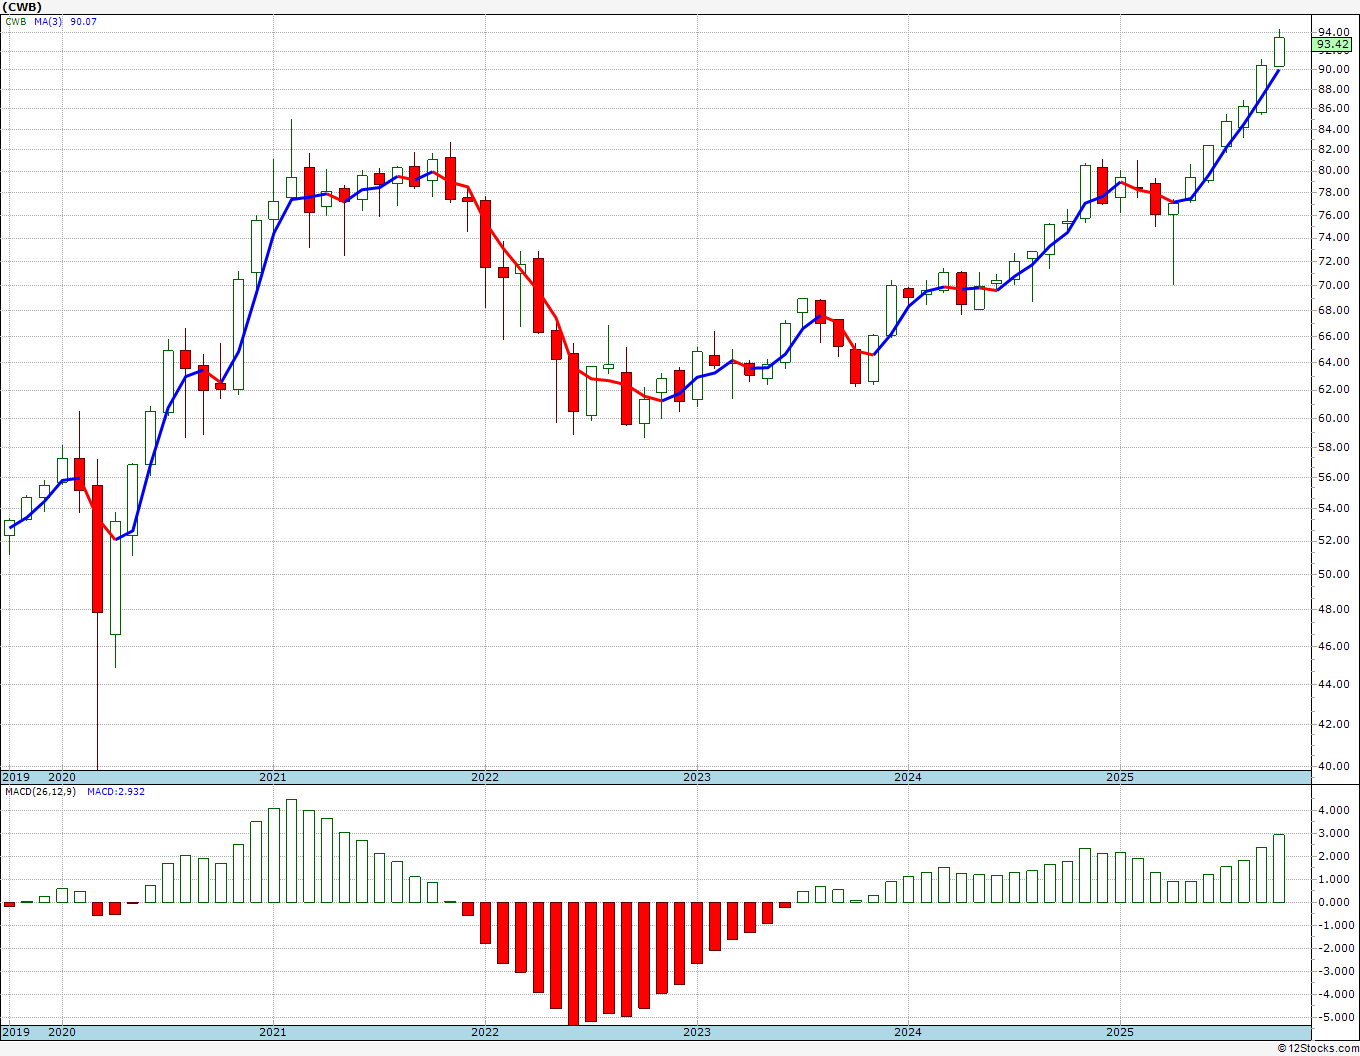Click the current price tag 93.42
Screen dimensions: 1360x1056
pos(1333,45)
